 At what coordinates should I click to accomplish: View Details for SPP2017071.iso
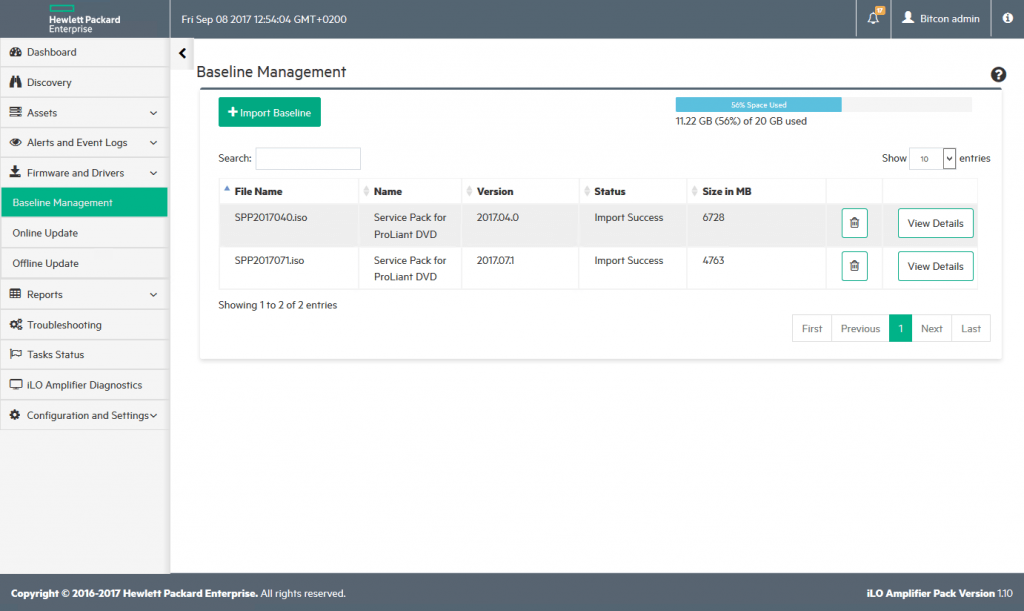pos(935,266)
